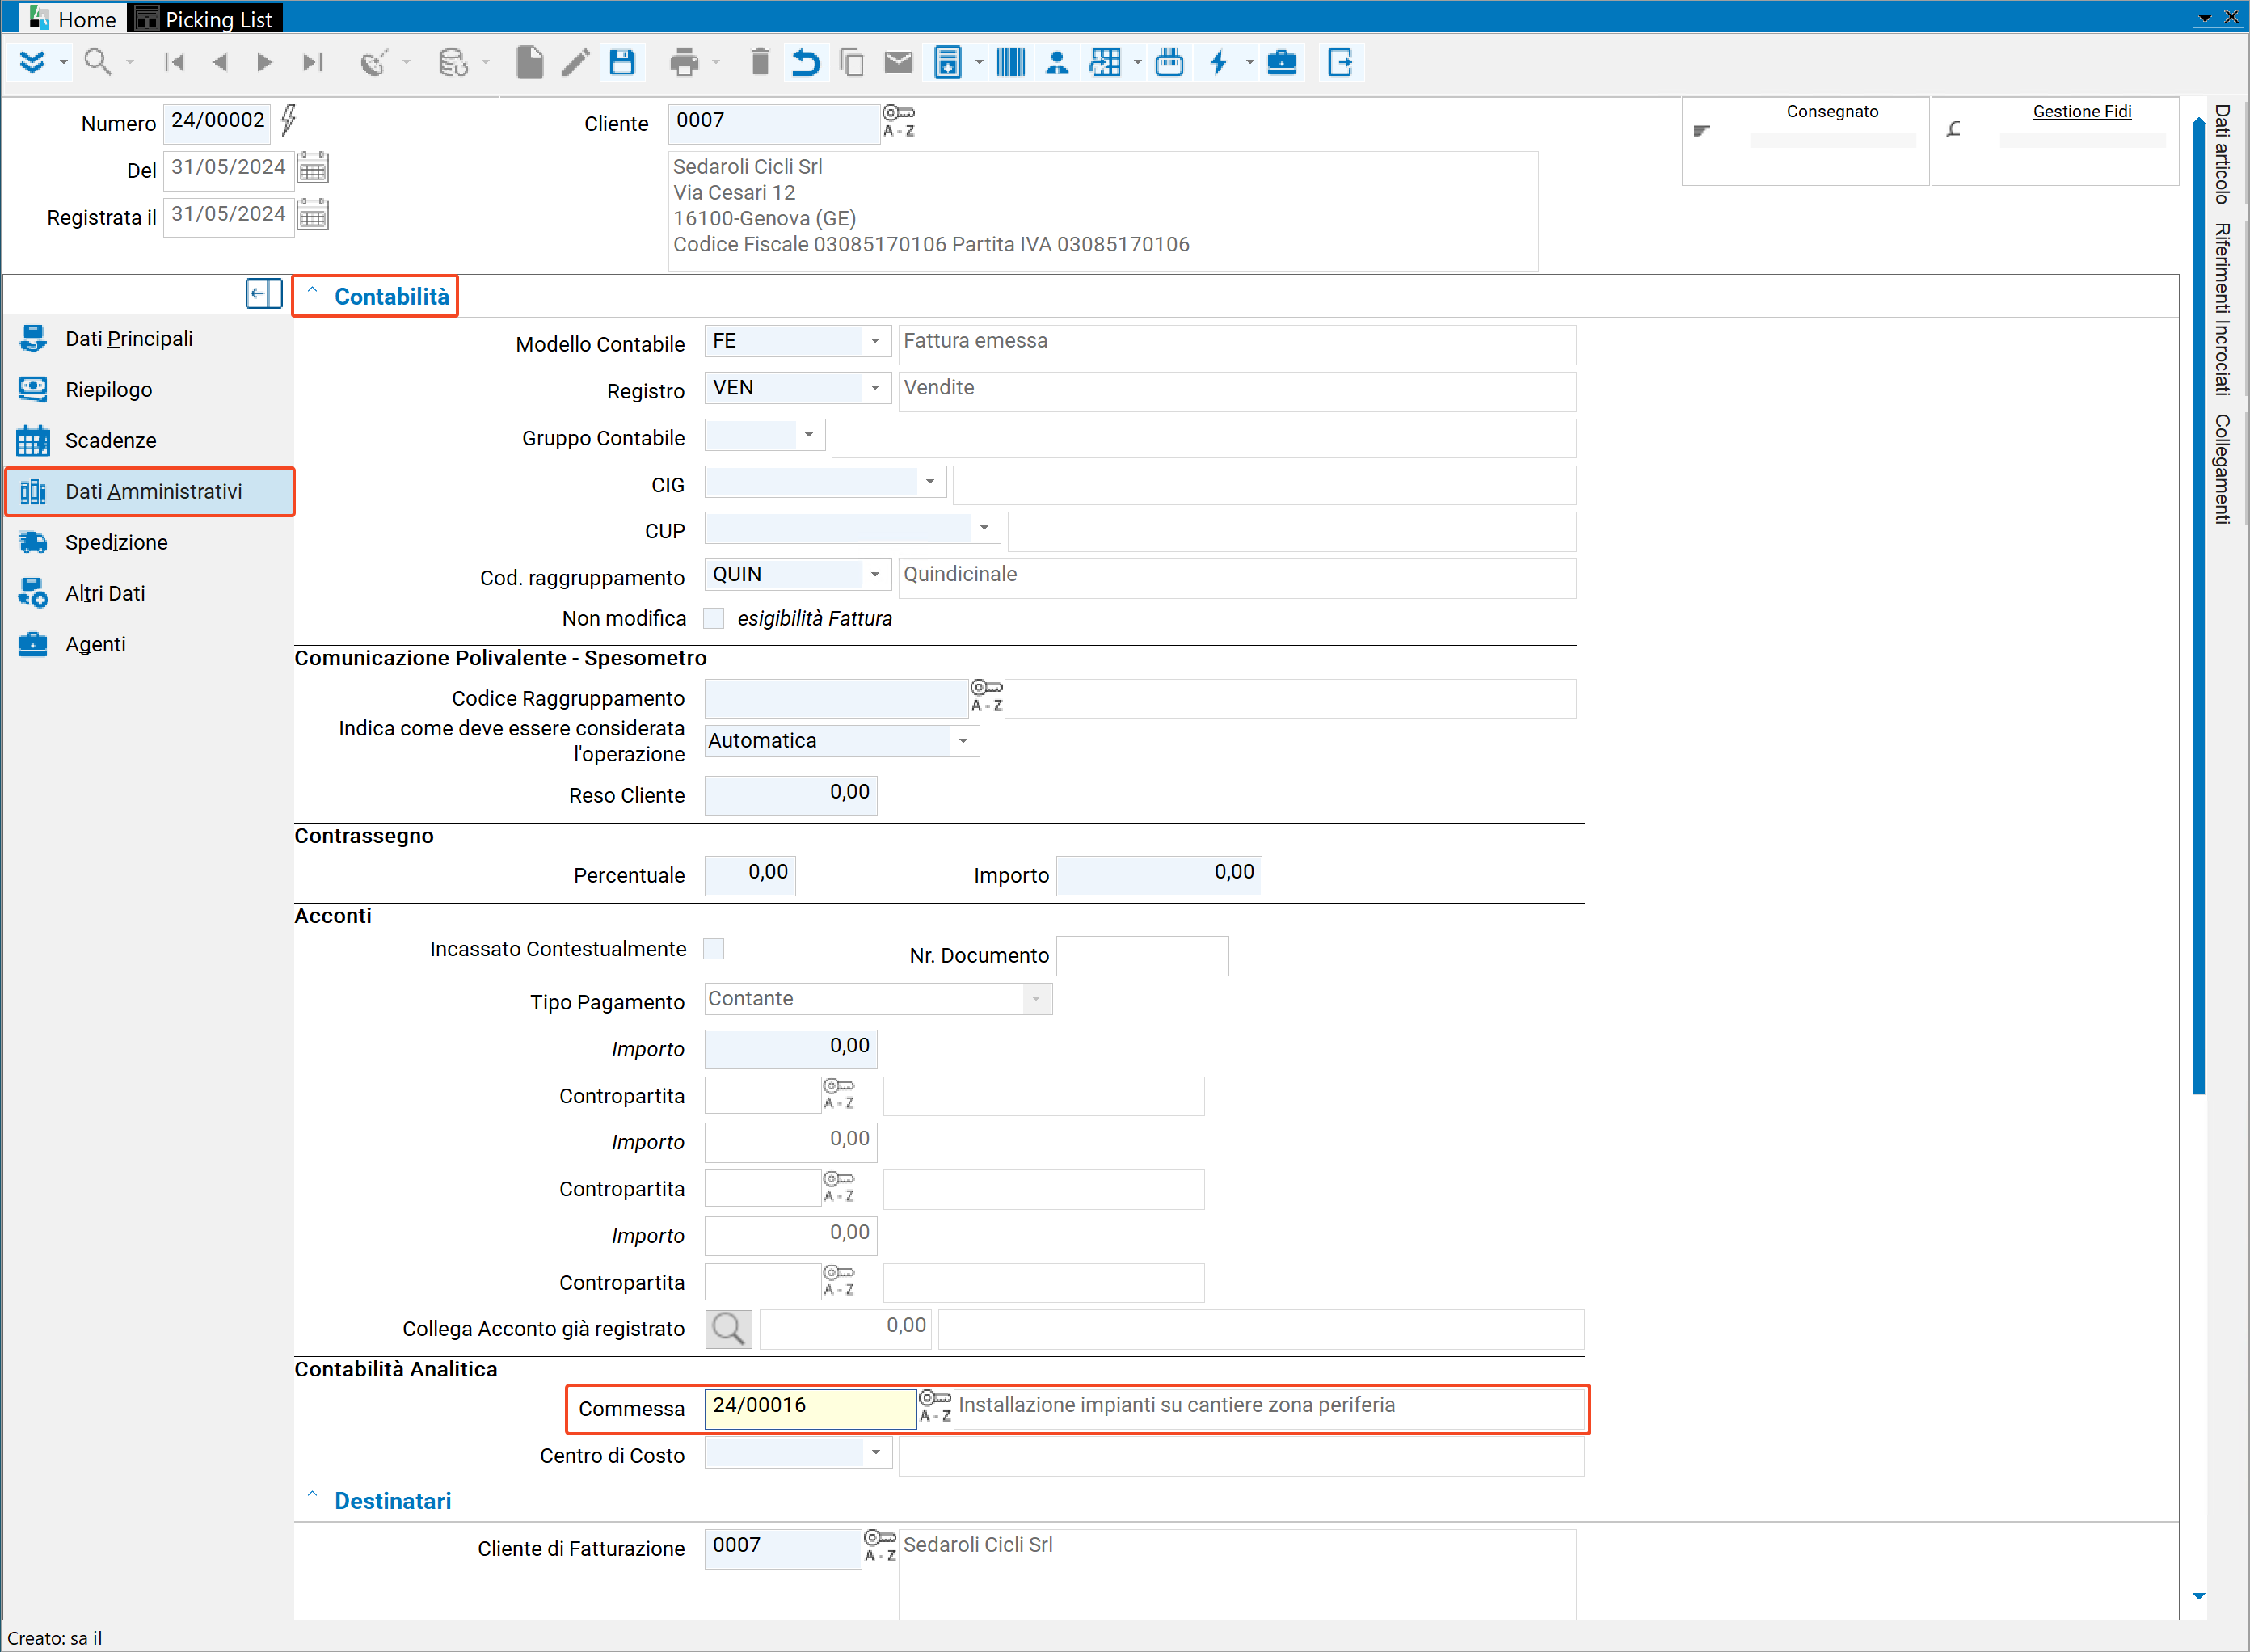Collapse the left navigation panel icon
Image resolution: width=2250 pixels, height=1652 pixels.
pos(264,293)
